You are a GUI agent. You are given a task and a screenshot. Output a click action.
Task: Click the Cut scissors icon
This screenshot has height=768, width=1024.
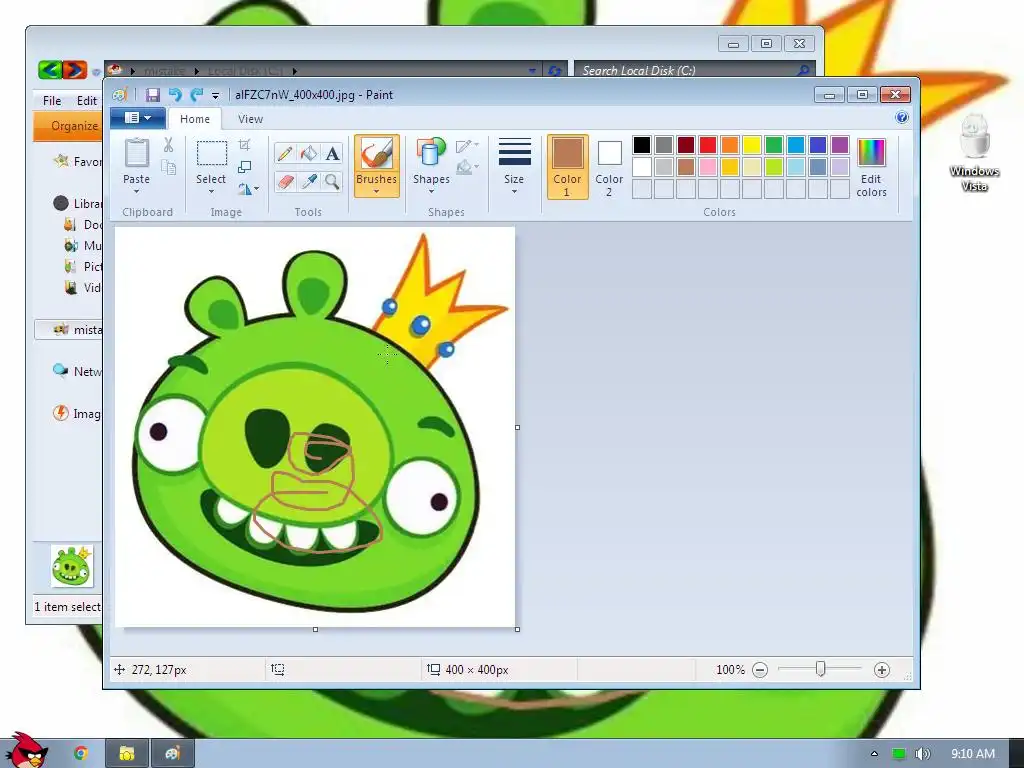coord(168,145)
